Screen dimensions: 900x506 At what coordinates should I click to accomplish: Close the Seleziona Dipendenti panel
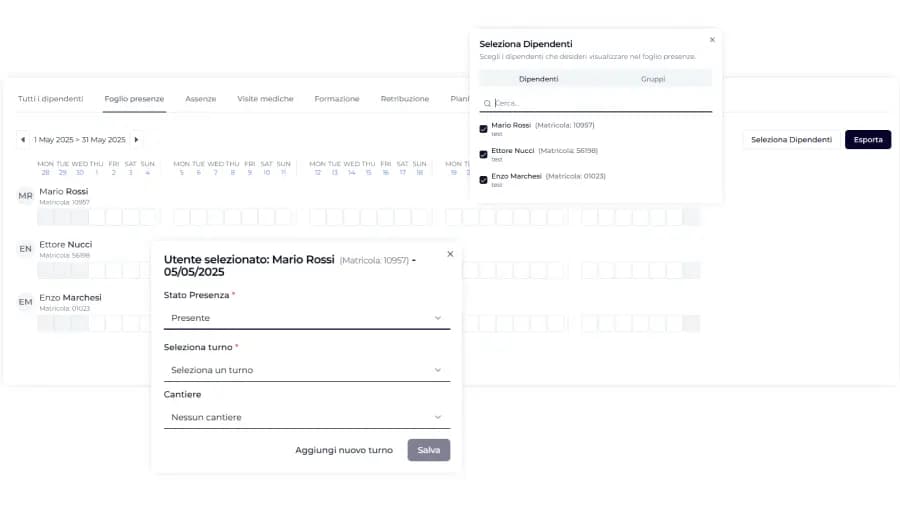pos(712,40)
